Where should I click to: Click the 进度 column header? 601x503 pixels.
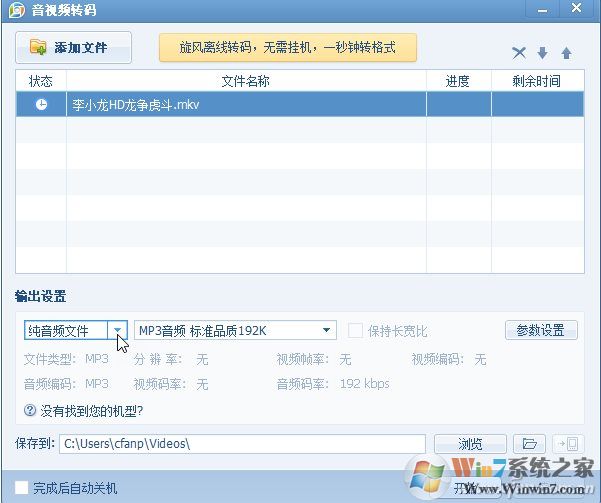pos(458,81)
